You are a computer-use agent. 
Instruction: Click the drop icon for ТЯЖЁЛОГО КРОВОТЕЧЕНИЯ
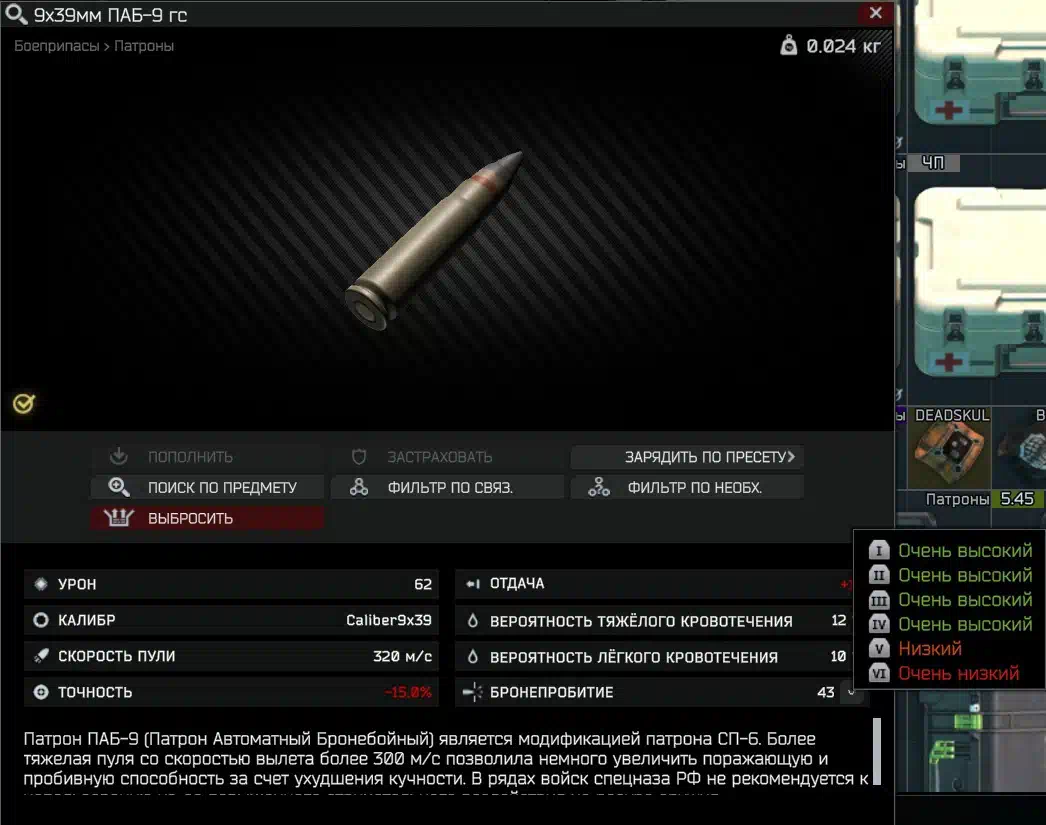[472, 620]
